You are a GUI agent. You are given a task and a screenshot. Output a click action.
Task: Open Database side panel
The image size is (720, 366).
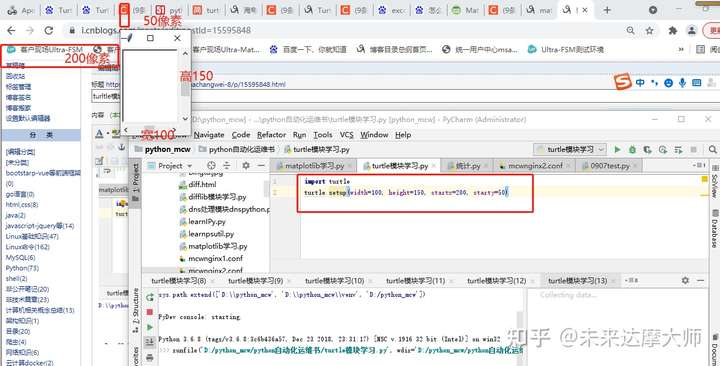click(x=715, y=228)
